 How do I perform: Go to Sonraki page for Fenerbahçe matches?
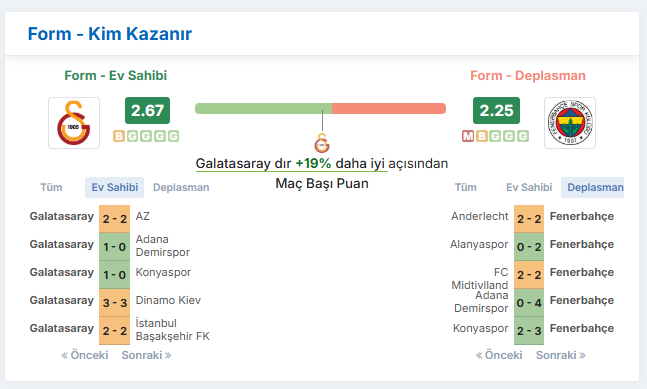[x=561, y=355]
